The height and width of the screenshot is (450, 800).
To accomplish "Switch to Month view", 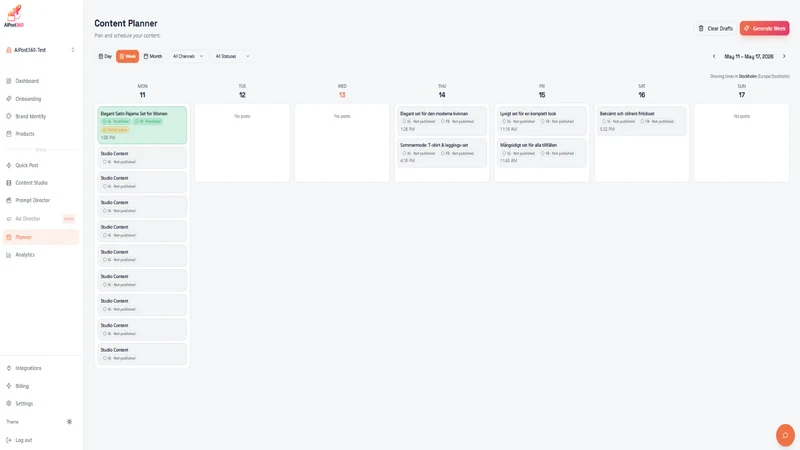I will [x=153, y=57].
